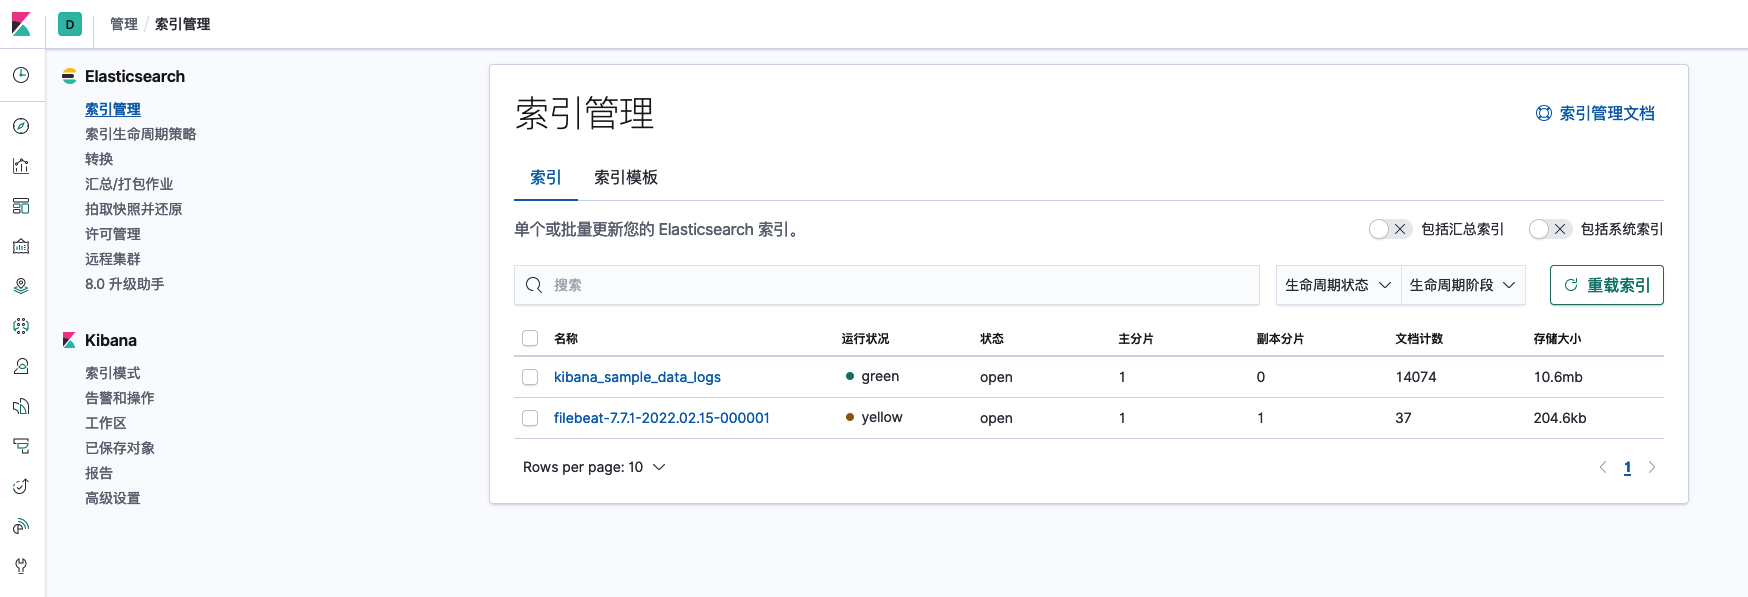Screen dimensions: 1748x597
Task: Open 工作区 menu item
Action: tap(106, 423)
